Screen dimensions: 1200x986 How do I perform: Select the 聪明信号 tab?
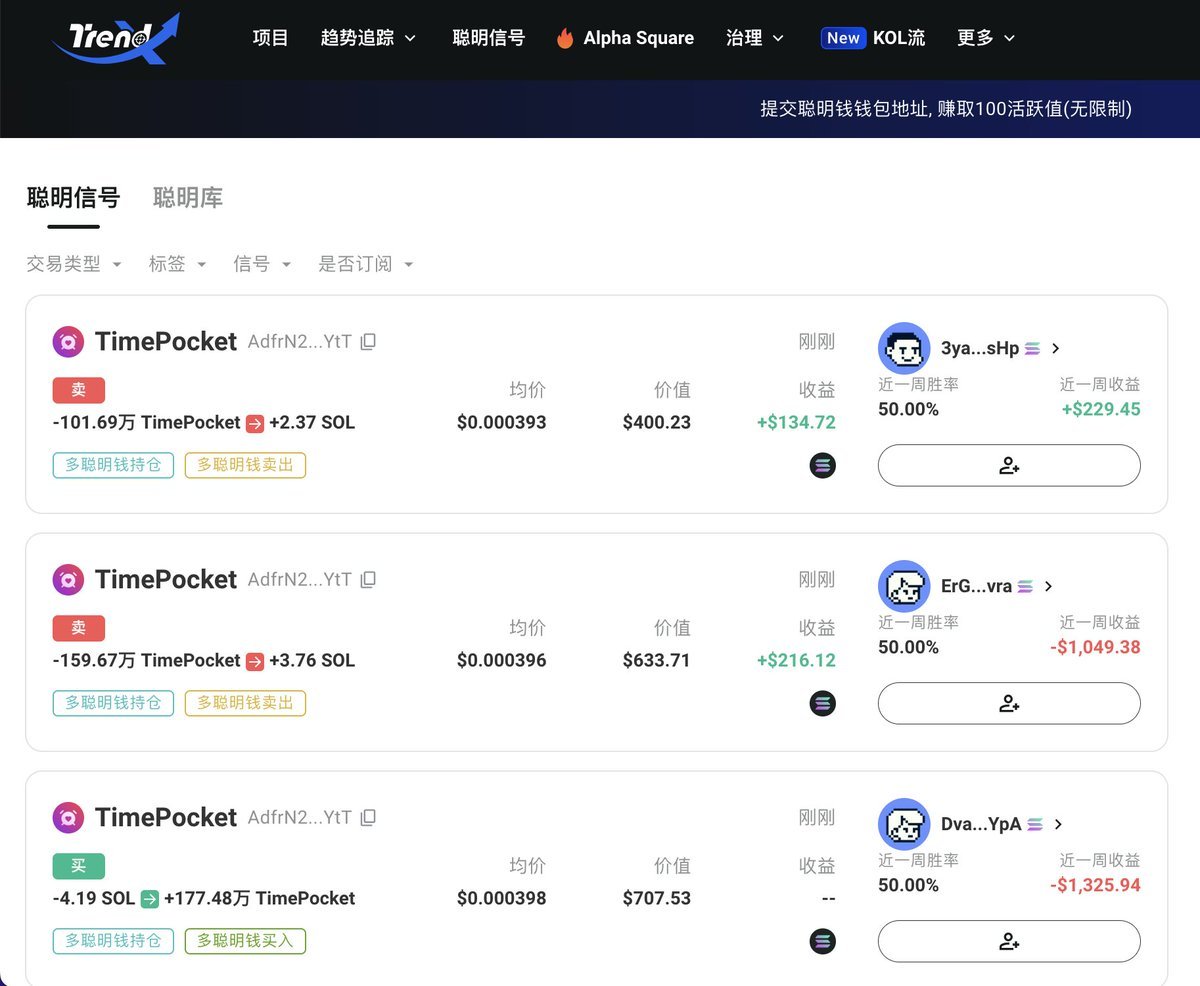[73, 198]
